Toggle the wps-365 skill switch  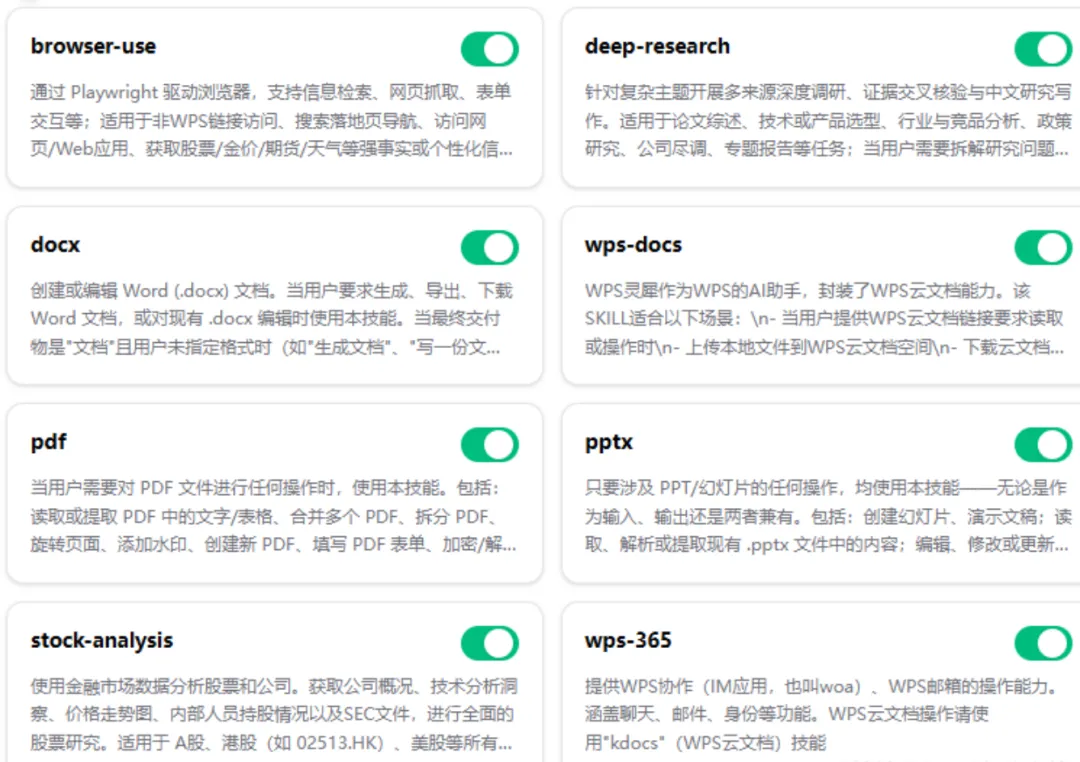coord(1043,643)
